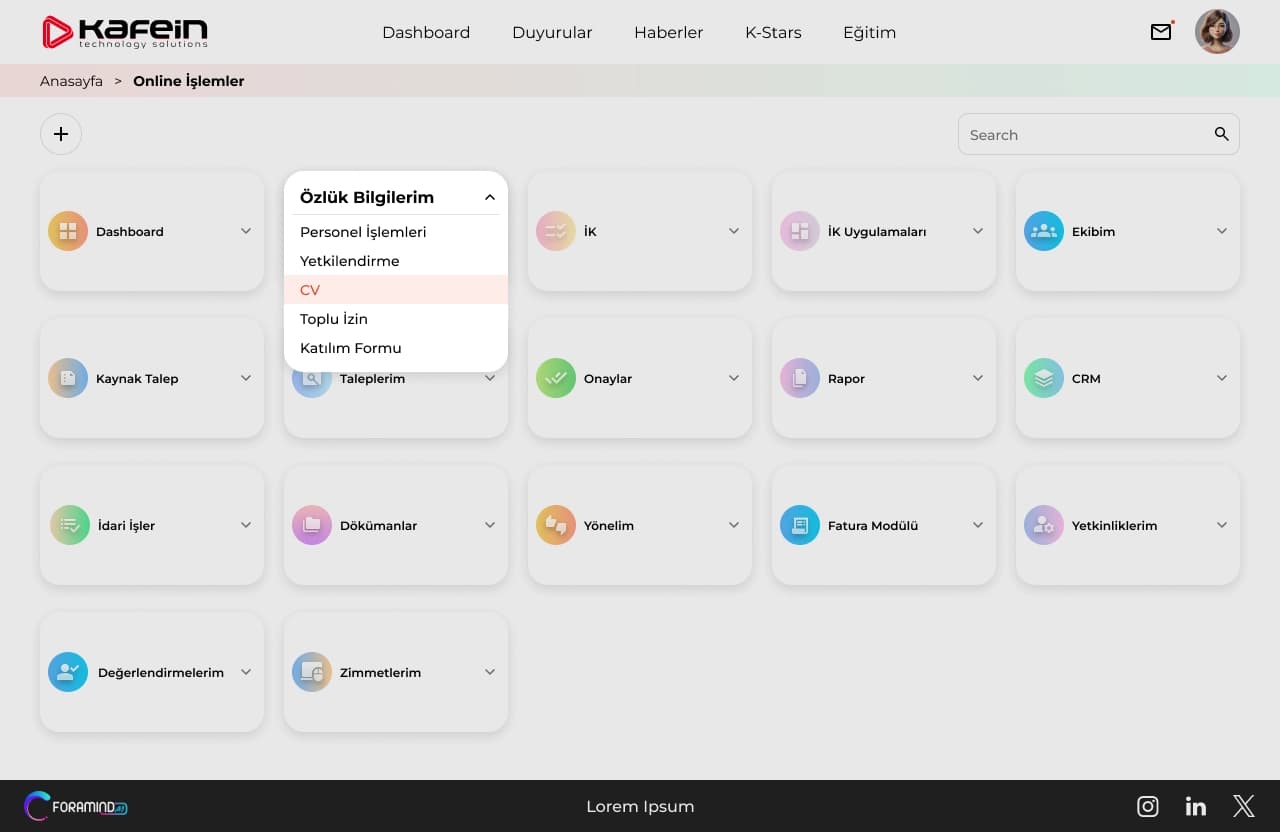Expand the Ekibim card chevron

point(1222,231)
